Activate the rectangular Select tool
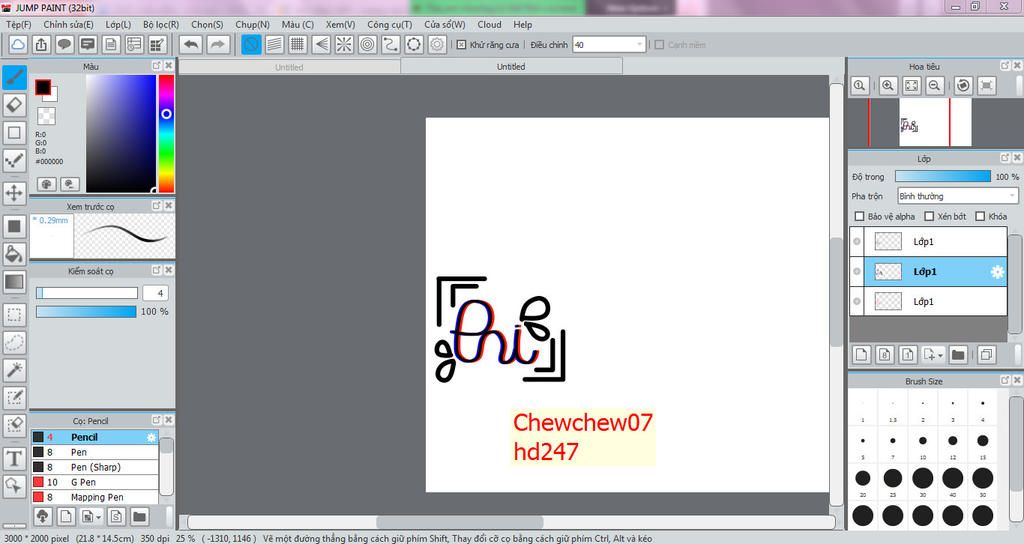The width and height of the screenshot is (1024, 544). coord(14,315)
